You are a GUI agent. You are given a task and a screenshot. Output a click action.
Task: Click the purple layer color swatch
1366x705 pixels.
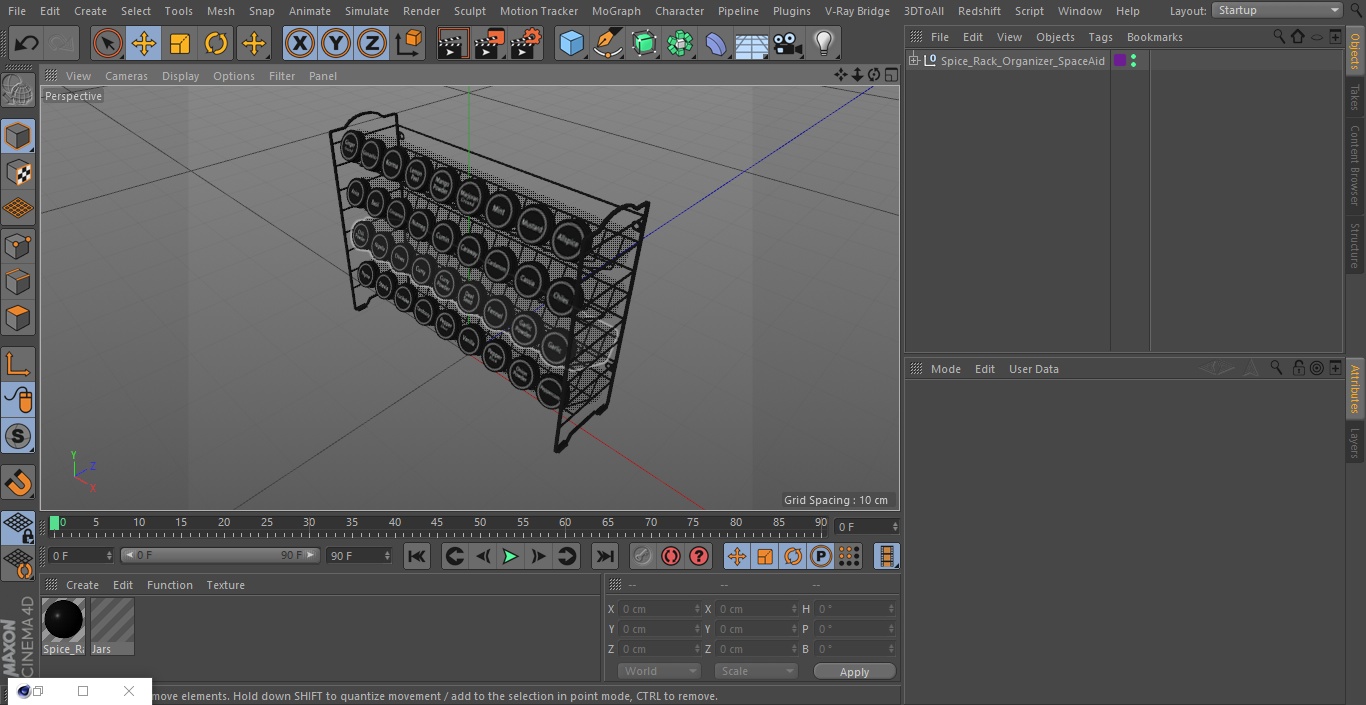click(1120, 61)
